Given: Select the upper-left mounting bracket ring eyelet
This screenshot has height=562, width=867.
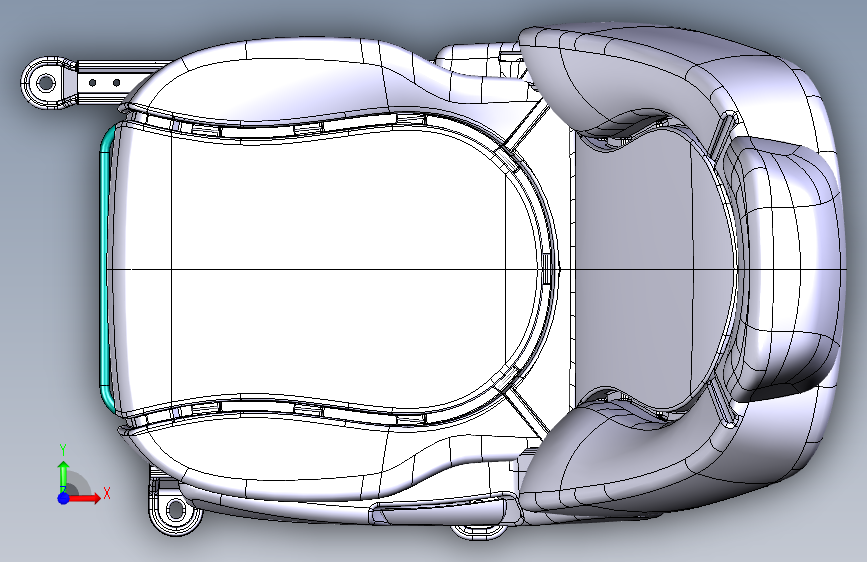Looking at the screenshot, I should pos(45,84).
